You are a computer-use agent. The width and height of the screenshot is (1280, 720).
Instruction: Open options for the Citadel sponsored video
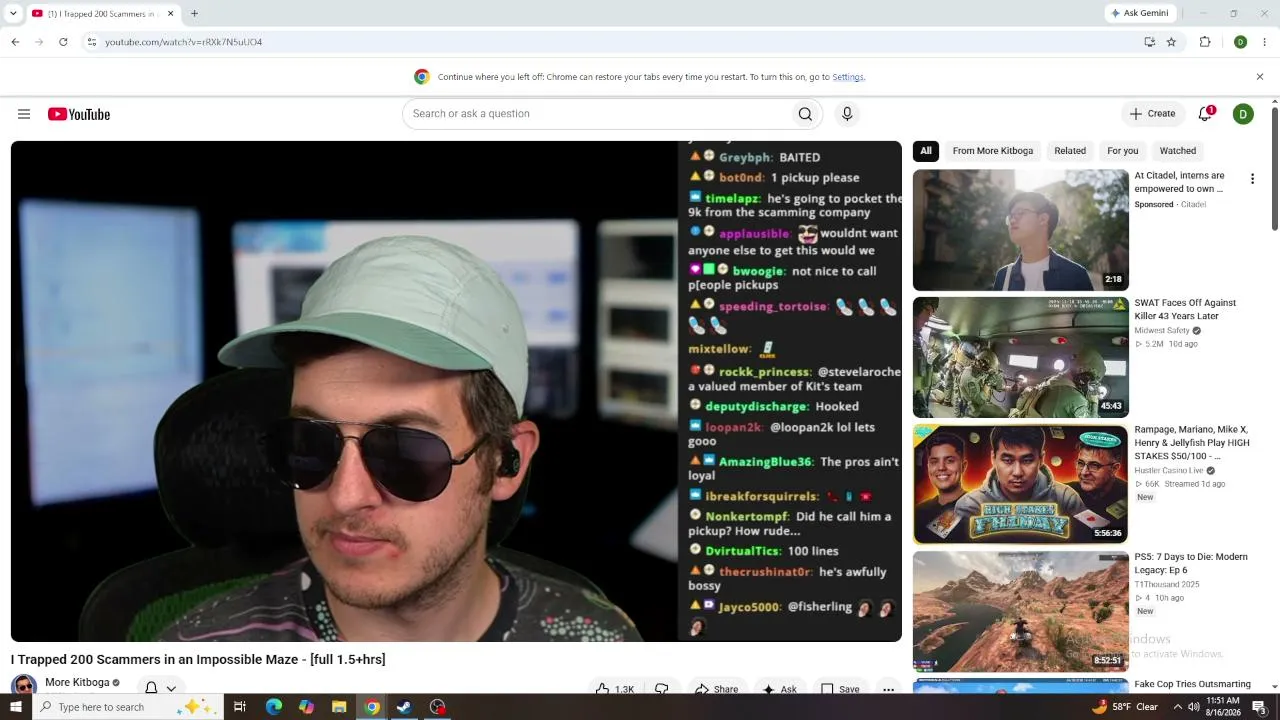click(x=1252, y=179)
